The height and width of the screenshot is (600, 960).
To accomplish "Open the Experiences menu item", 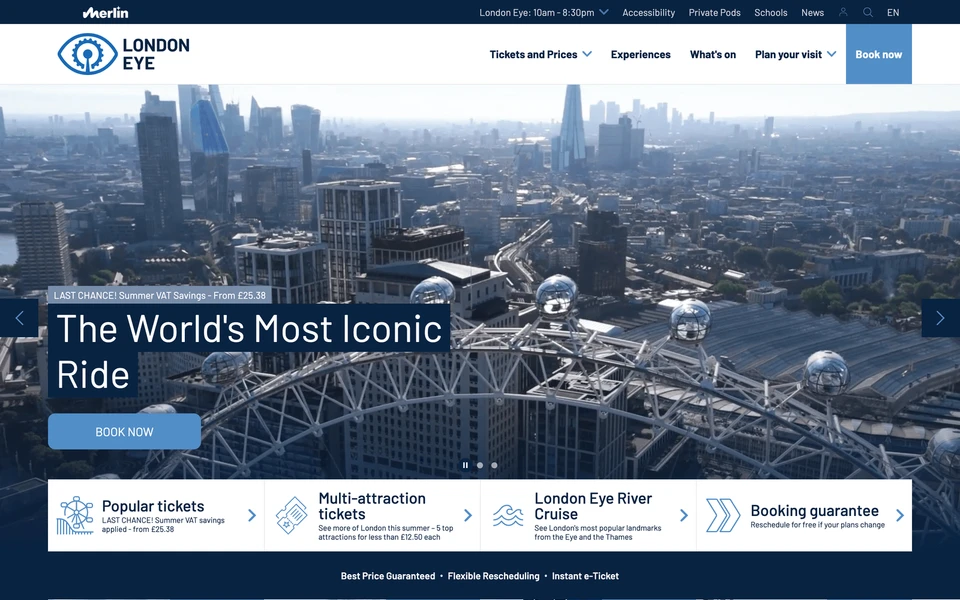I will pos(640,54).
